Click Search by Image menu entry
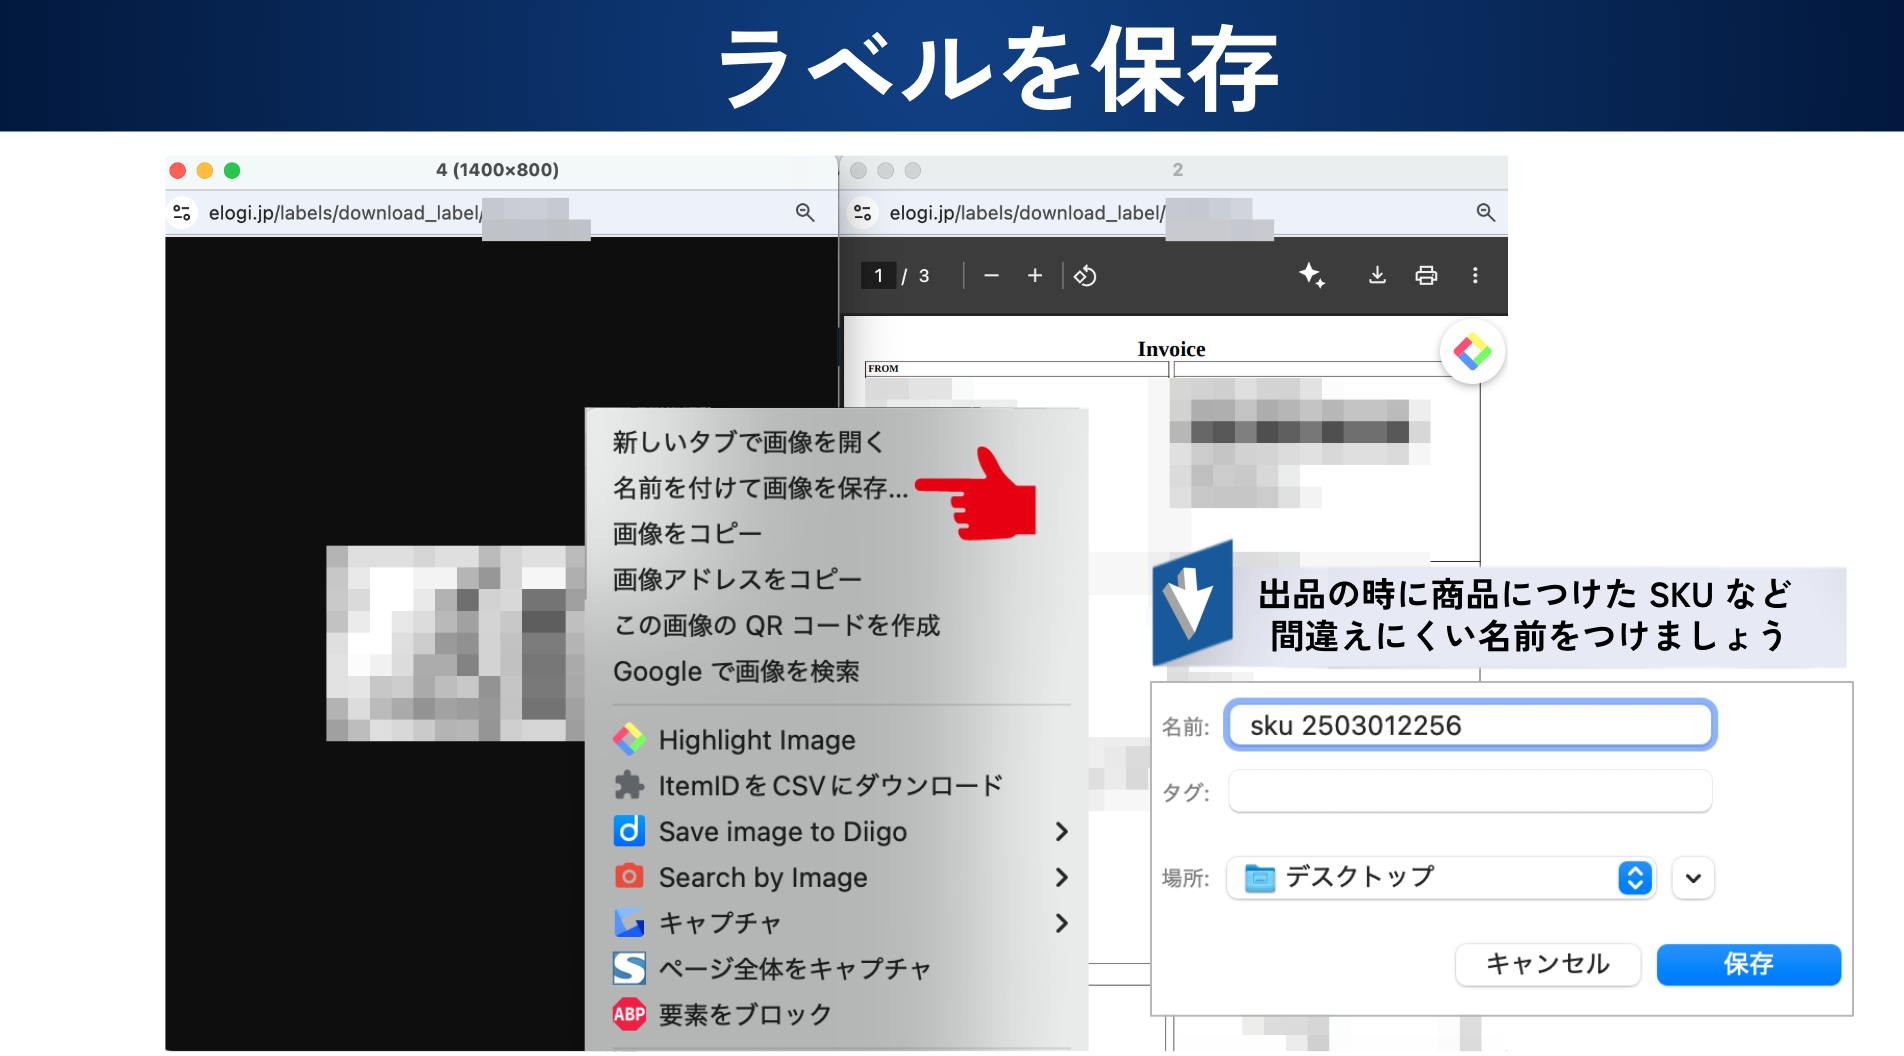Screen dimensions: 1904x1056 click(x=763, y=878)
